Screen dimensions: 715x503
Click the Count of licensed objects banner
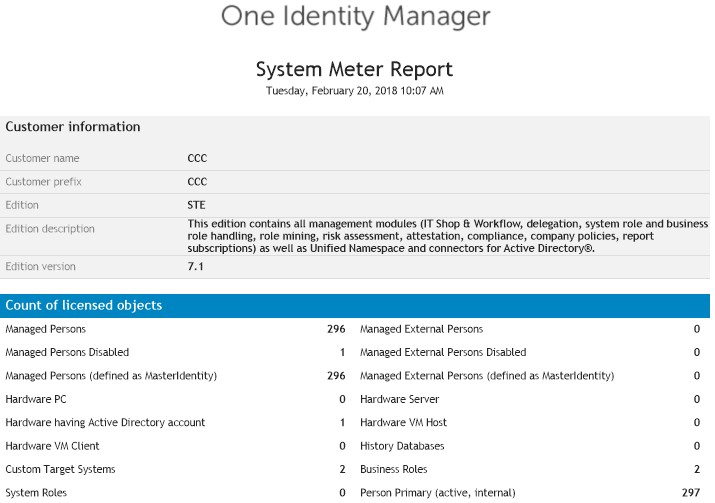tap(355, 306)
